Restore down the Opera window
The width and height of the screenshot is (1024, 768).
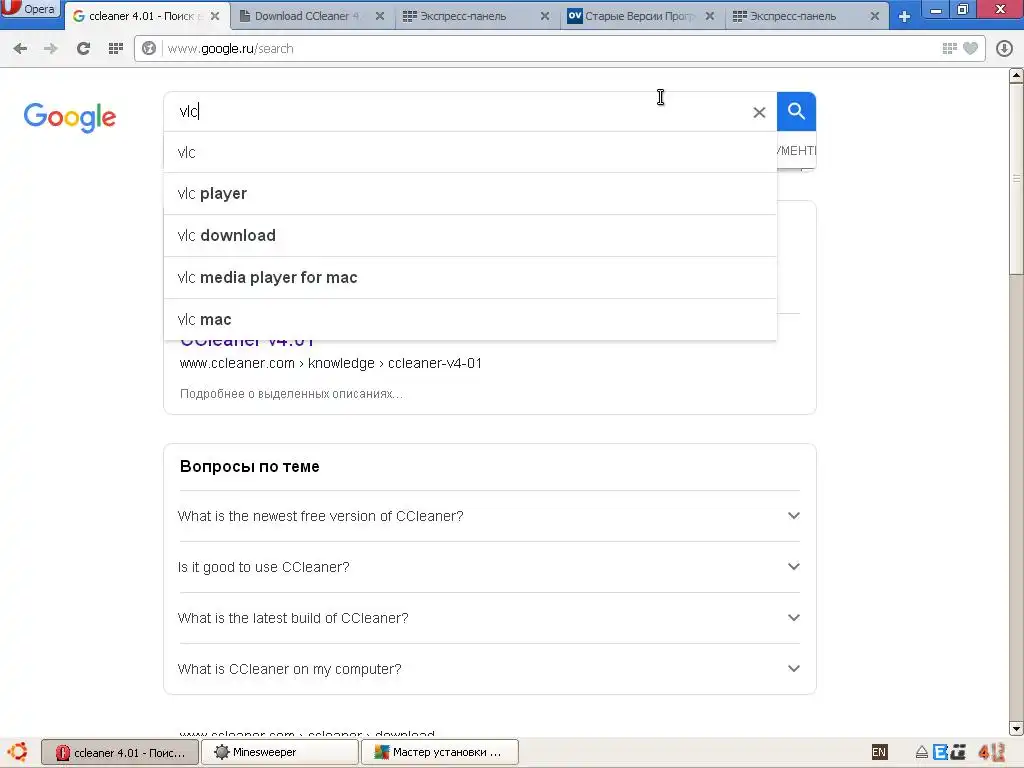pyautogui.click(x=962, y=9)
